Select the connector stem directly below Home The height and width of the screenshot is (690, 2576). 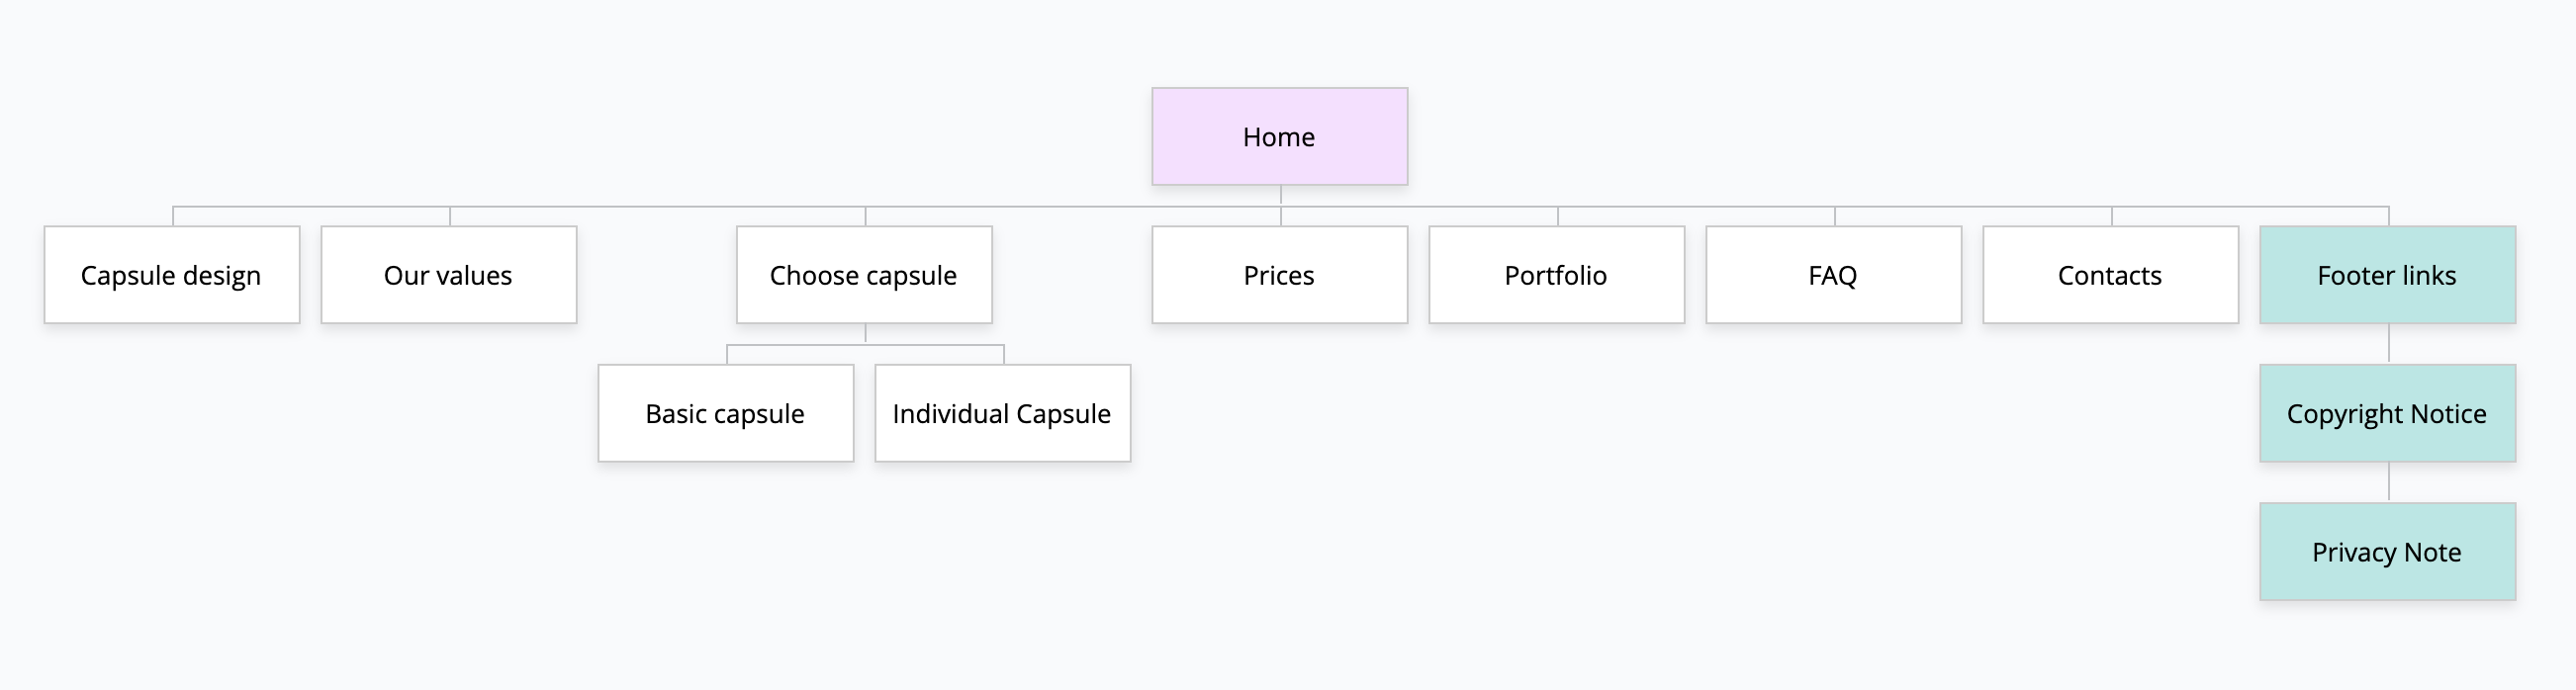click(1281, 196)
